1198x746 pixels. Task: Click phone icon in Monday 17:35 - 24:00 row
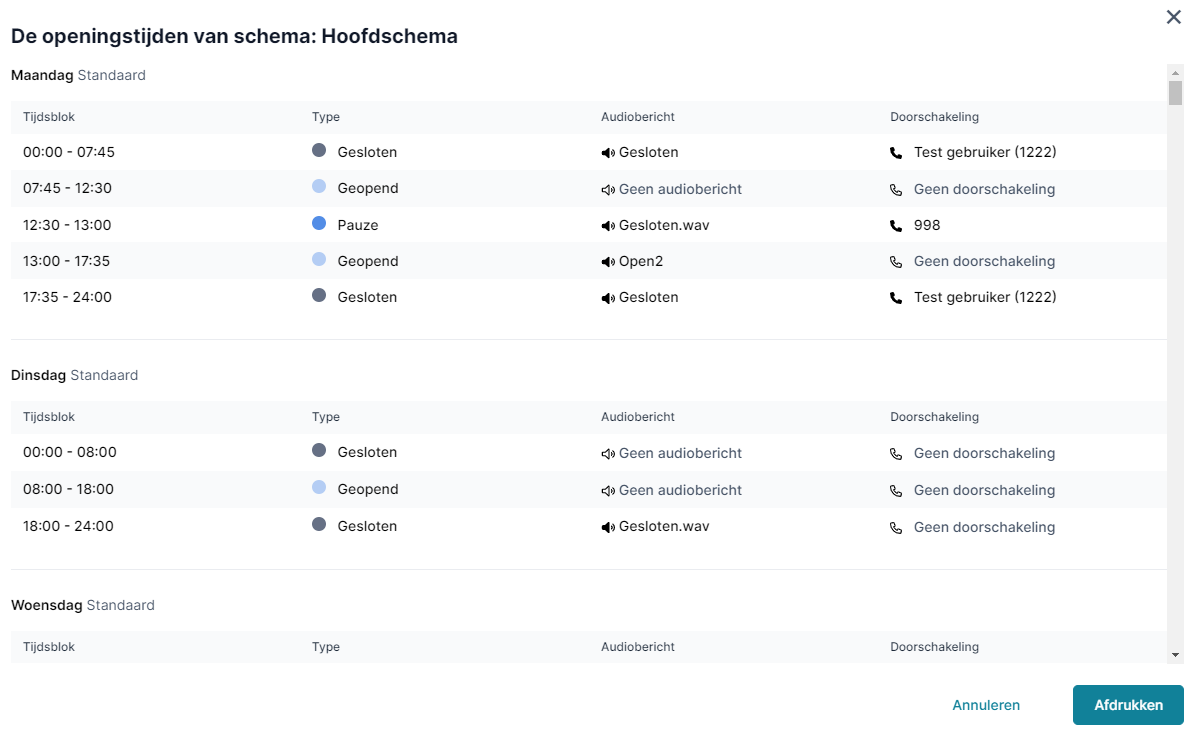(896, 298)
